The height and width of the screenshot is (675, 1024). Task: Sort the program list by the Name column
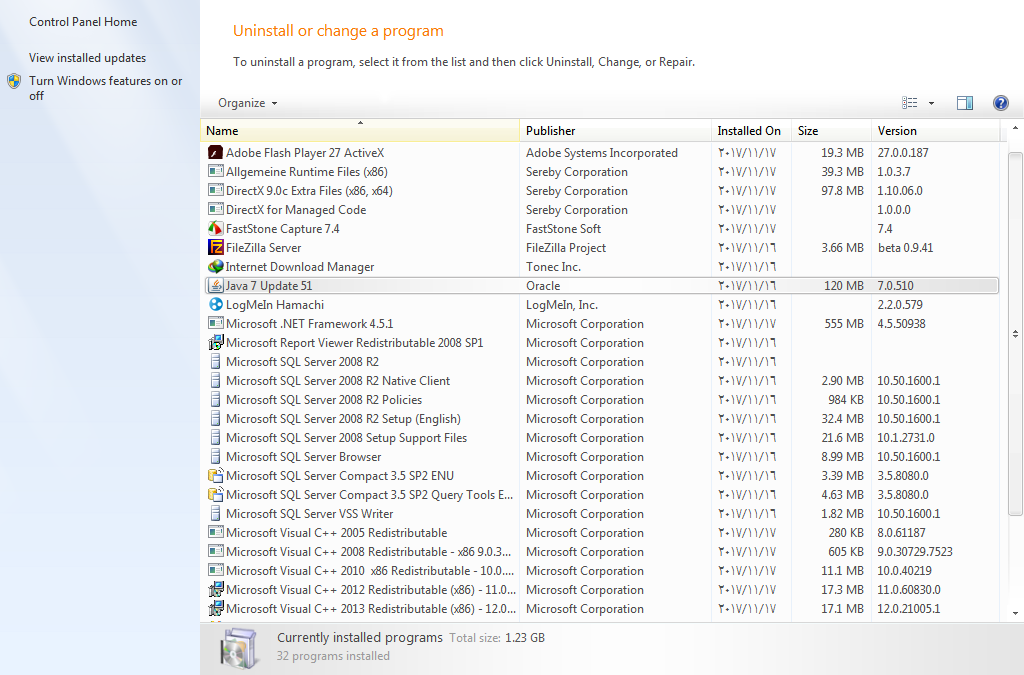[360, 131]
